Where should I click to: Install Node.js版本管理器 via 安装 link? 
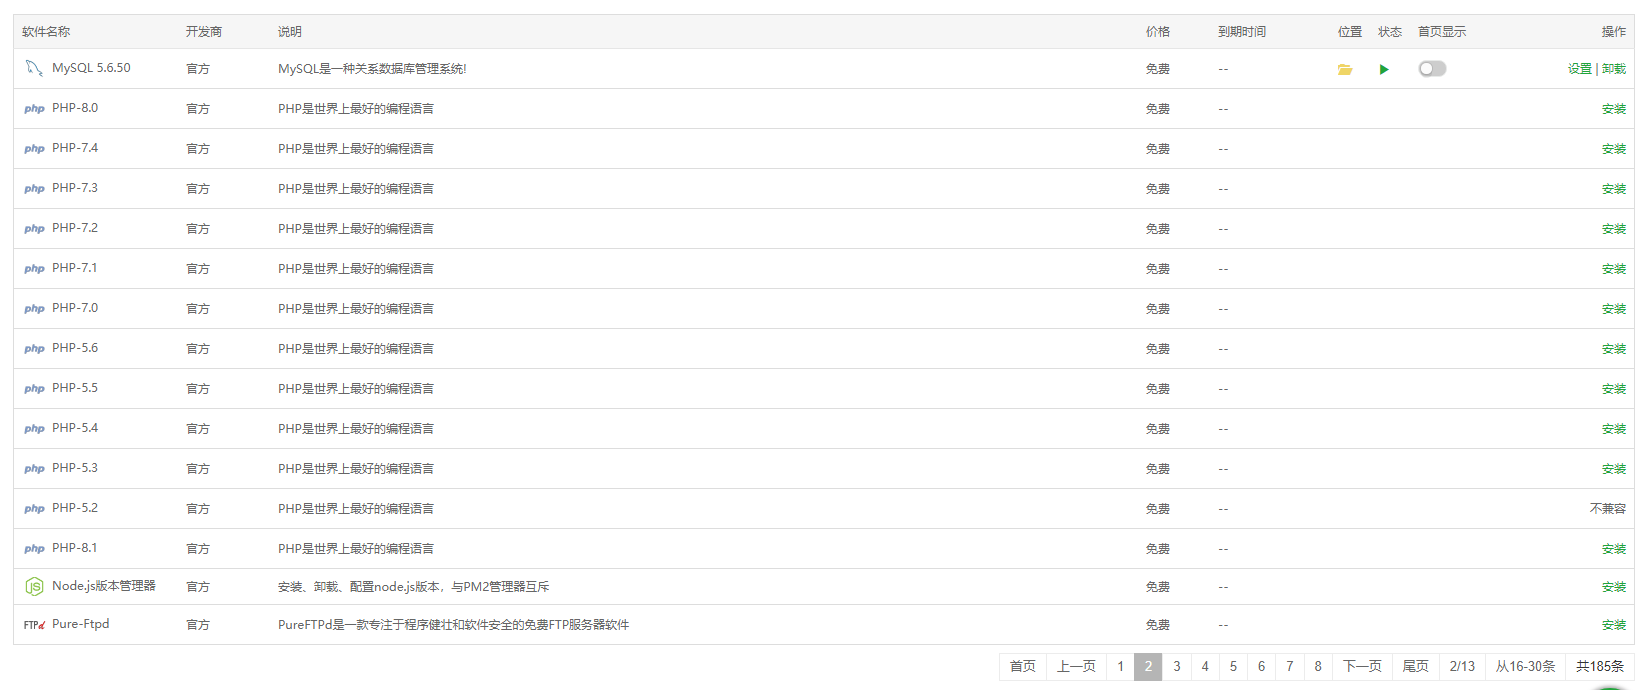(x=1614, y=587)
